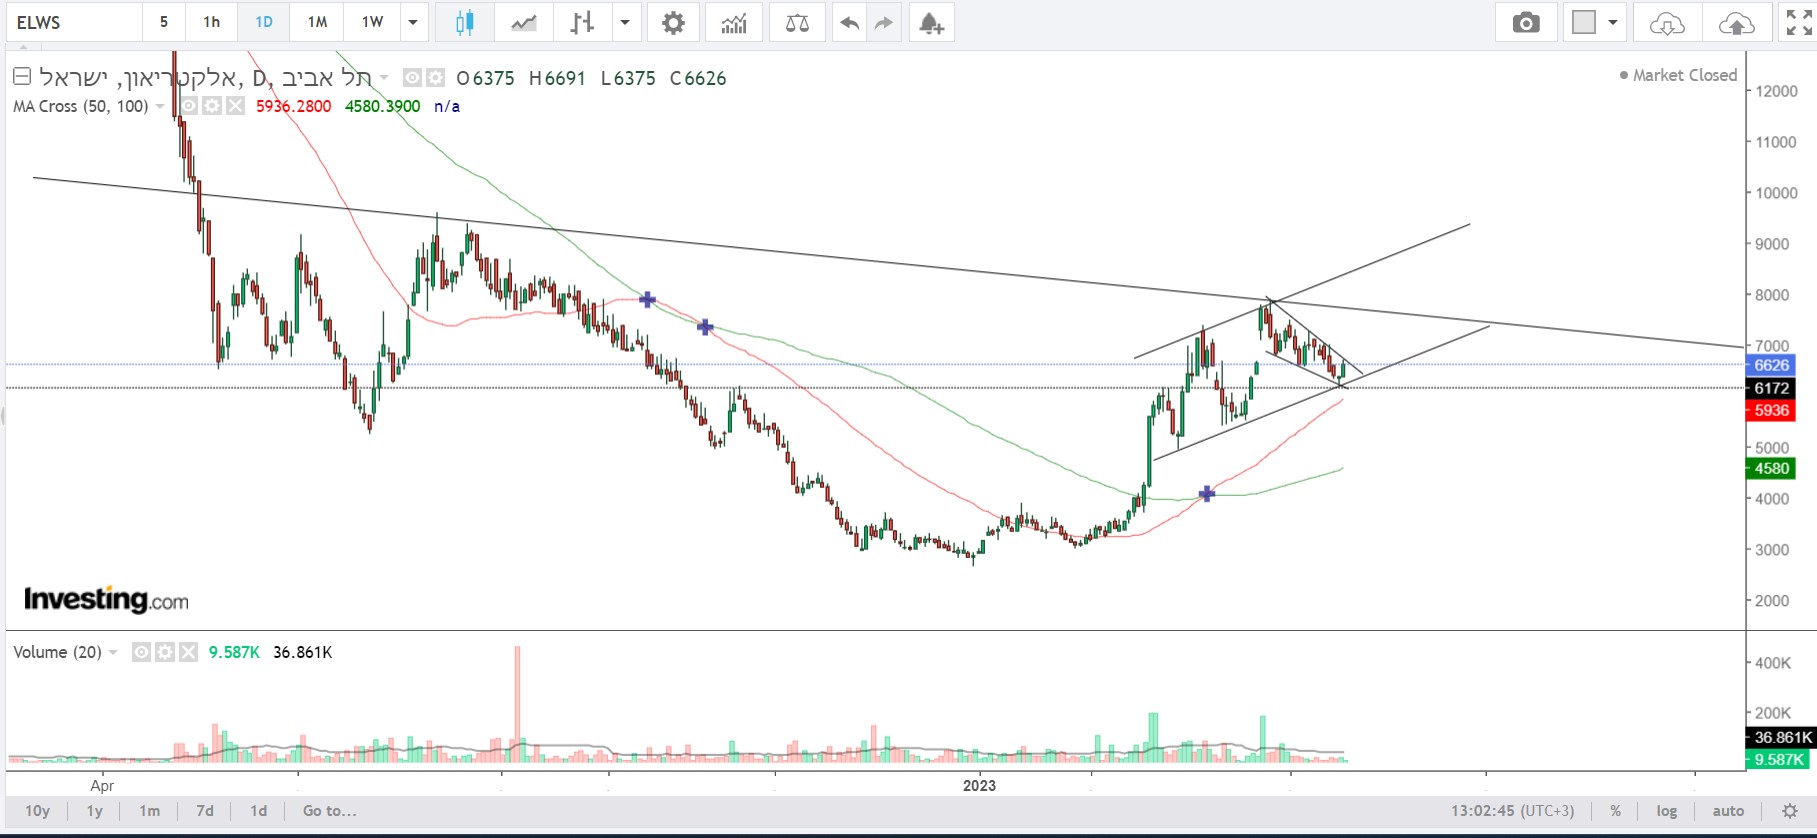The image size is (1817, 838).
Task: Click the Market Closed status indicator
Action: click(1679, 75)
